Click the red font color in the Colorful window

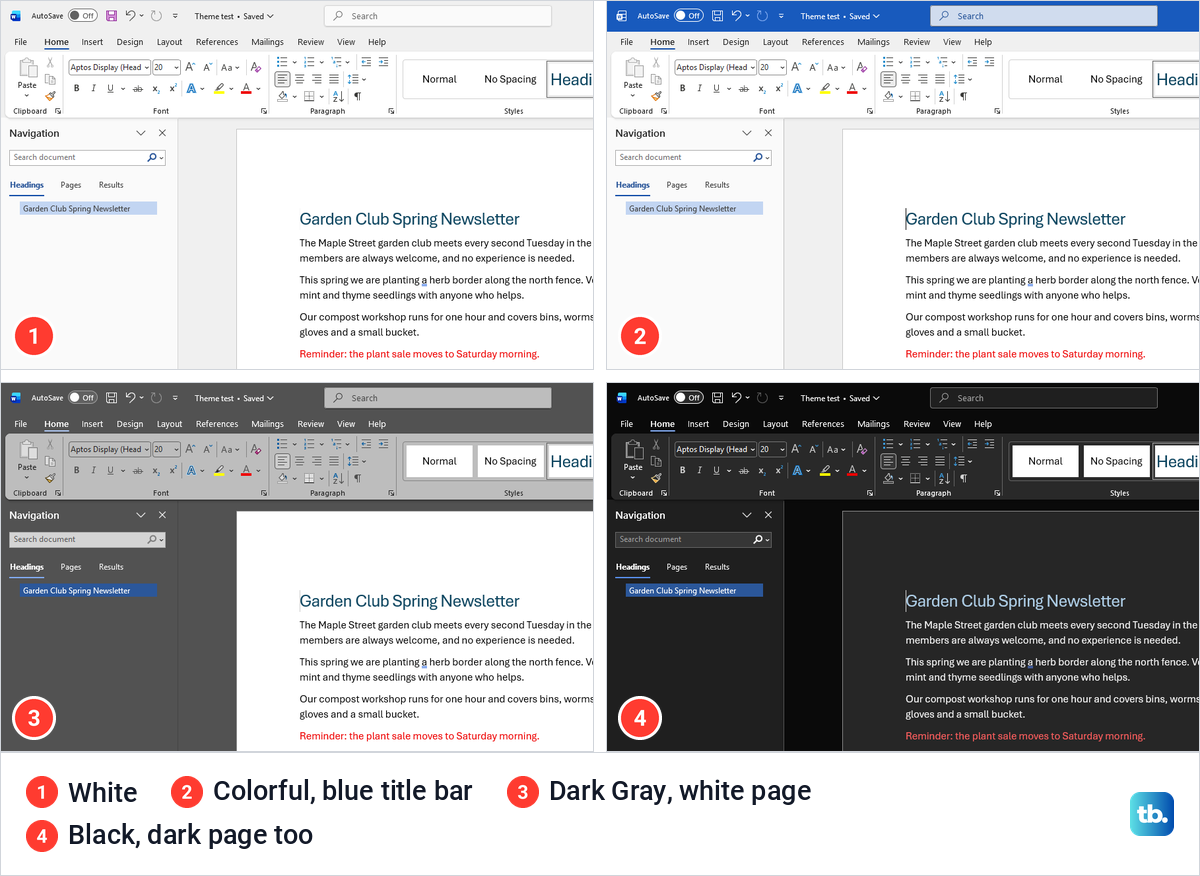(851, 88)
